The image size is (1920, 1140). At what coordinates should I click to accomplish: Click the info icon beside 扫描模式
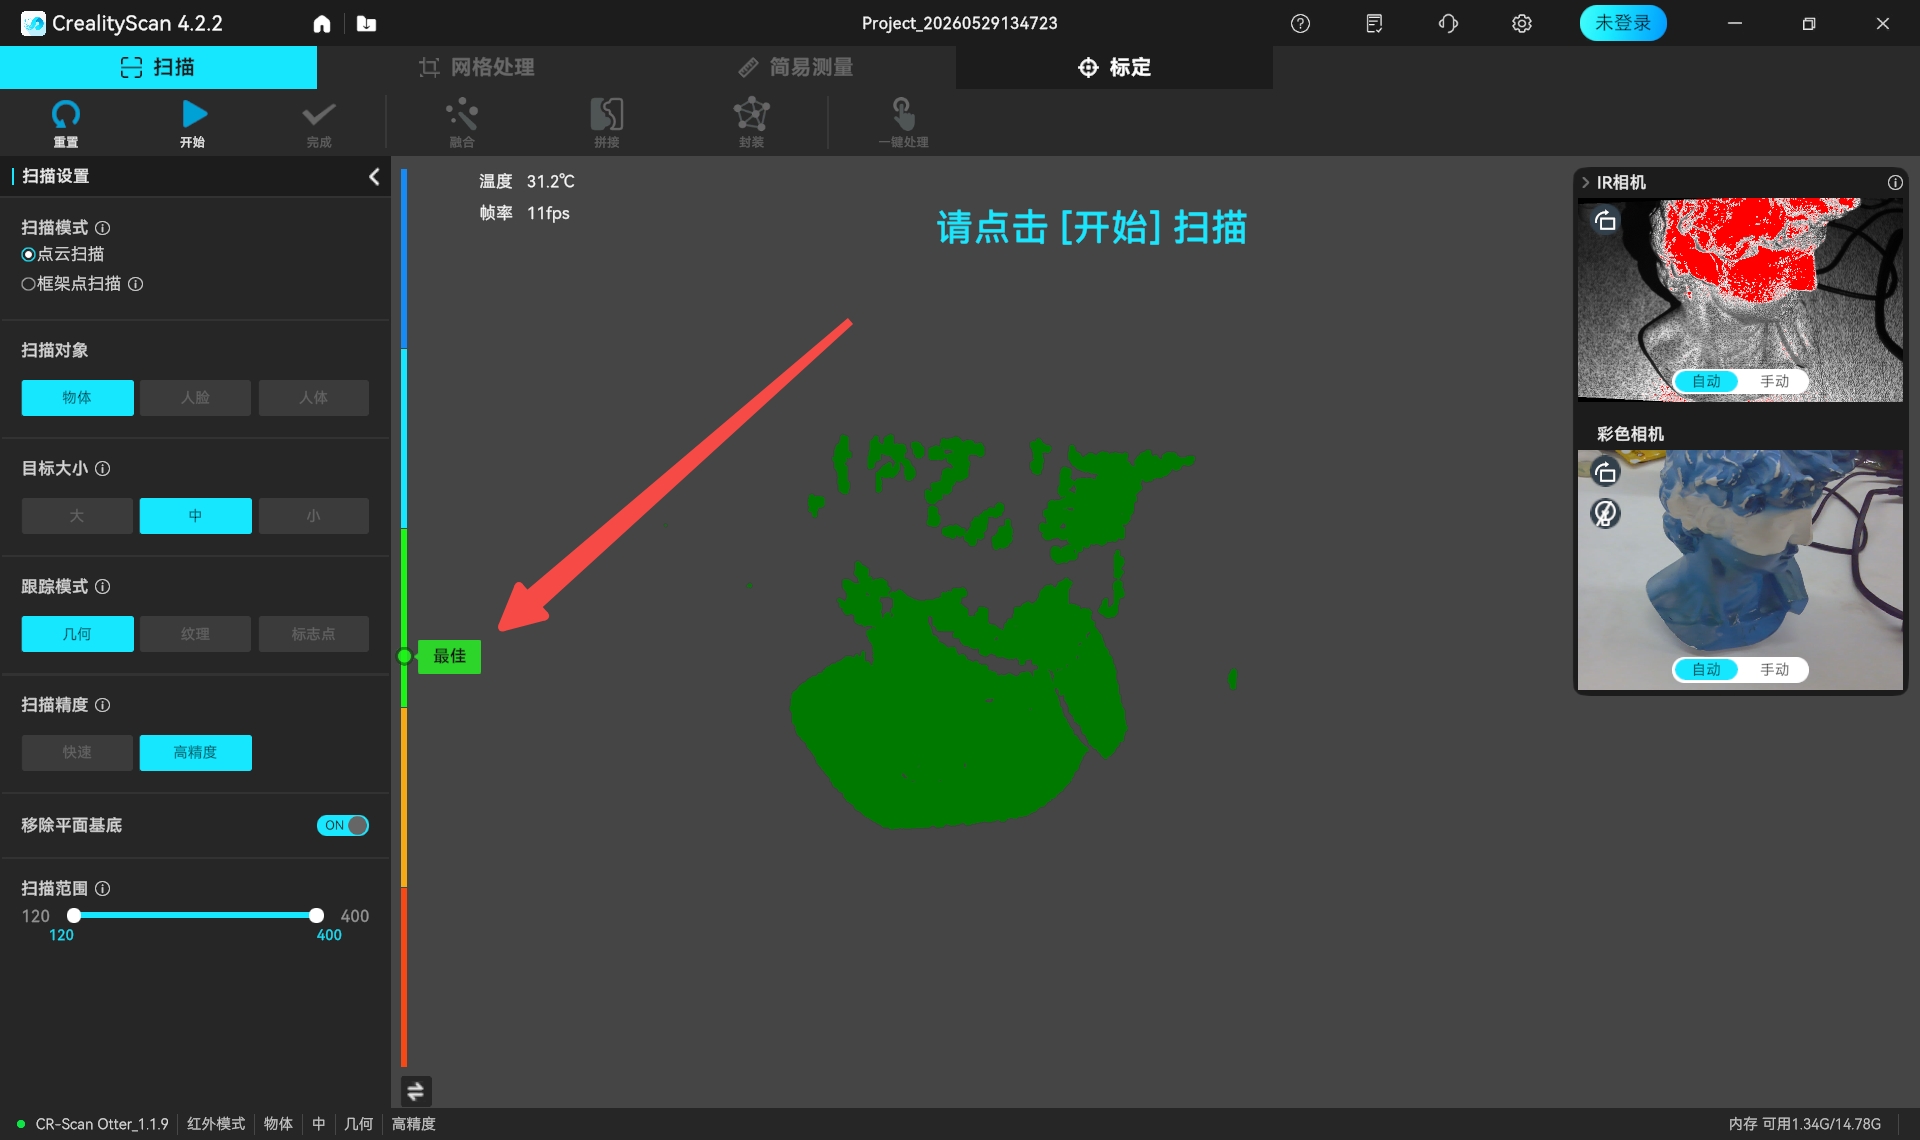point(102,228)
